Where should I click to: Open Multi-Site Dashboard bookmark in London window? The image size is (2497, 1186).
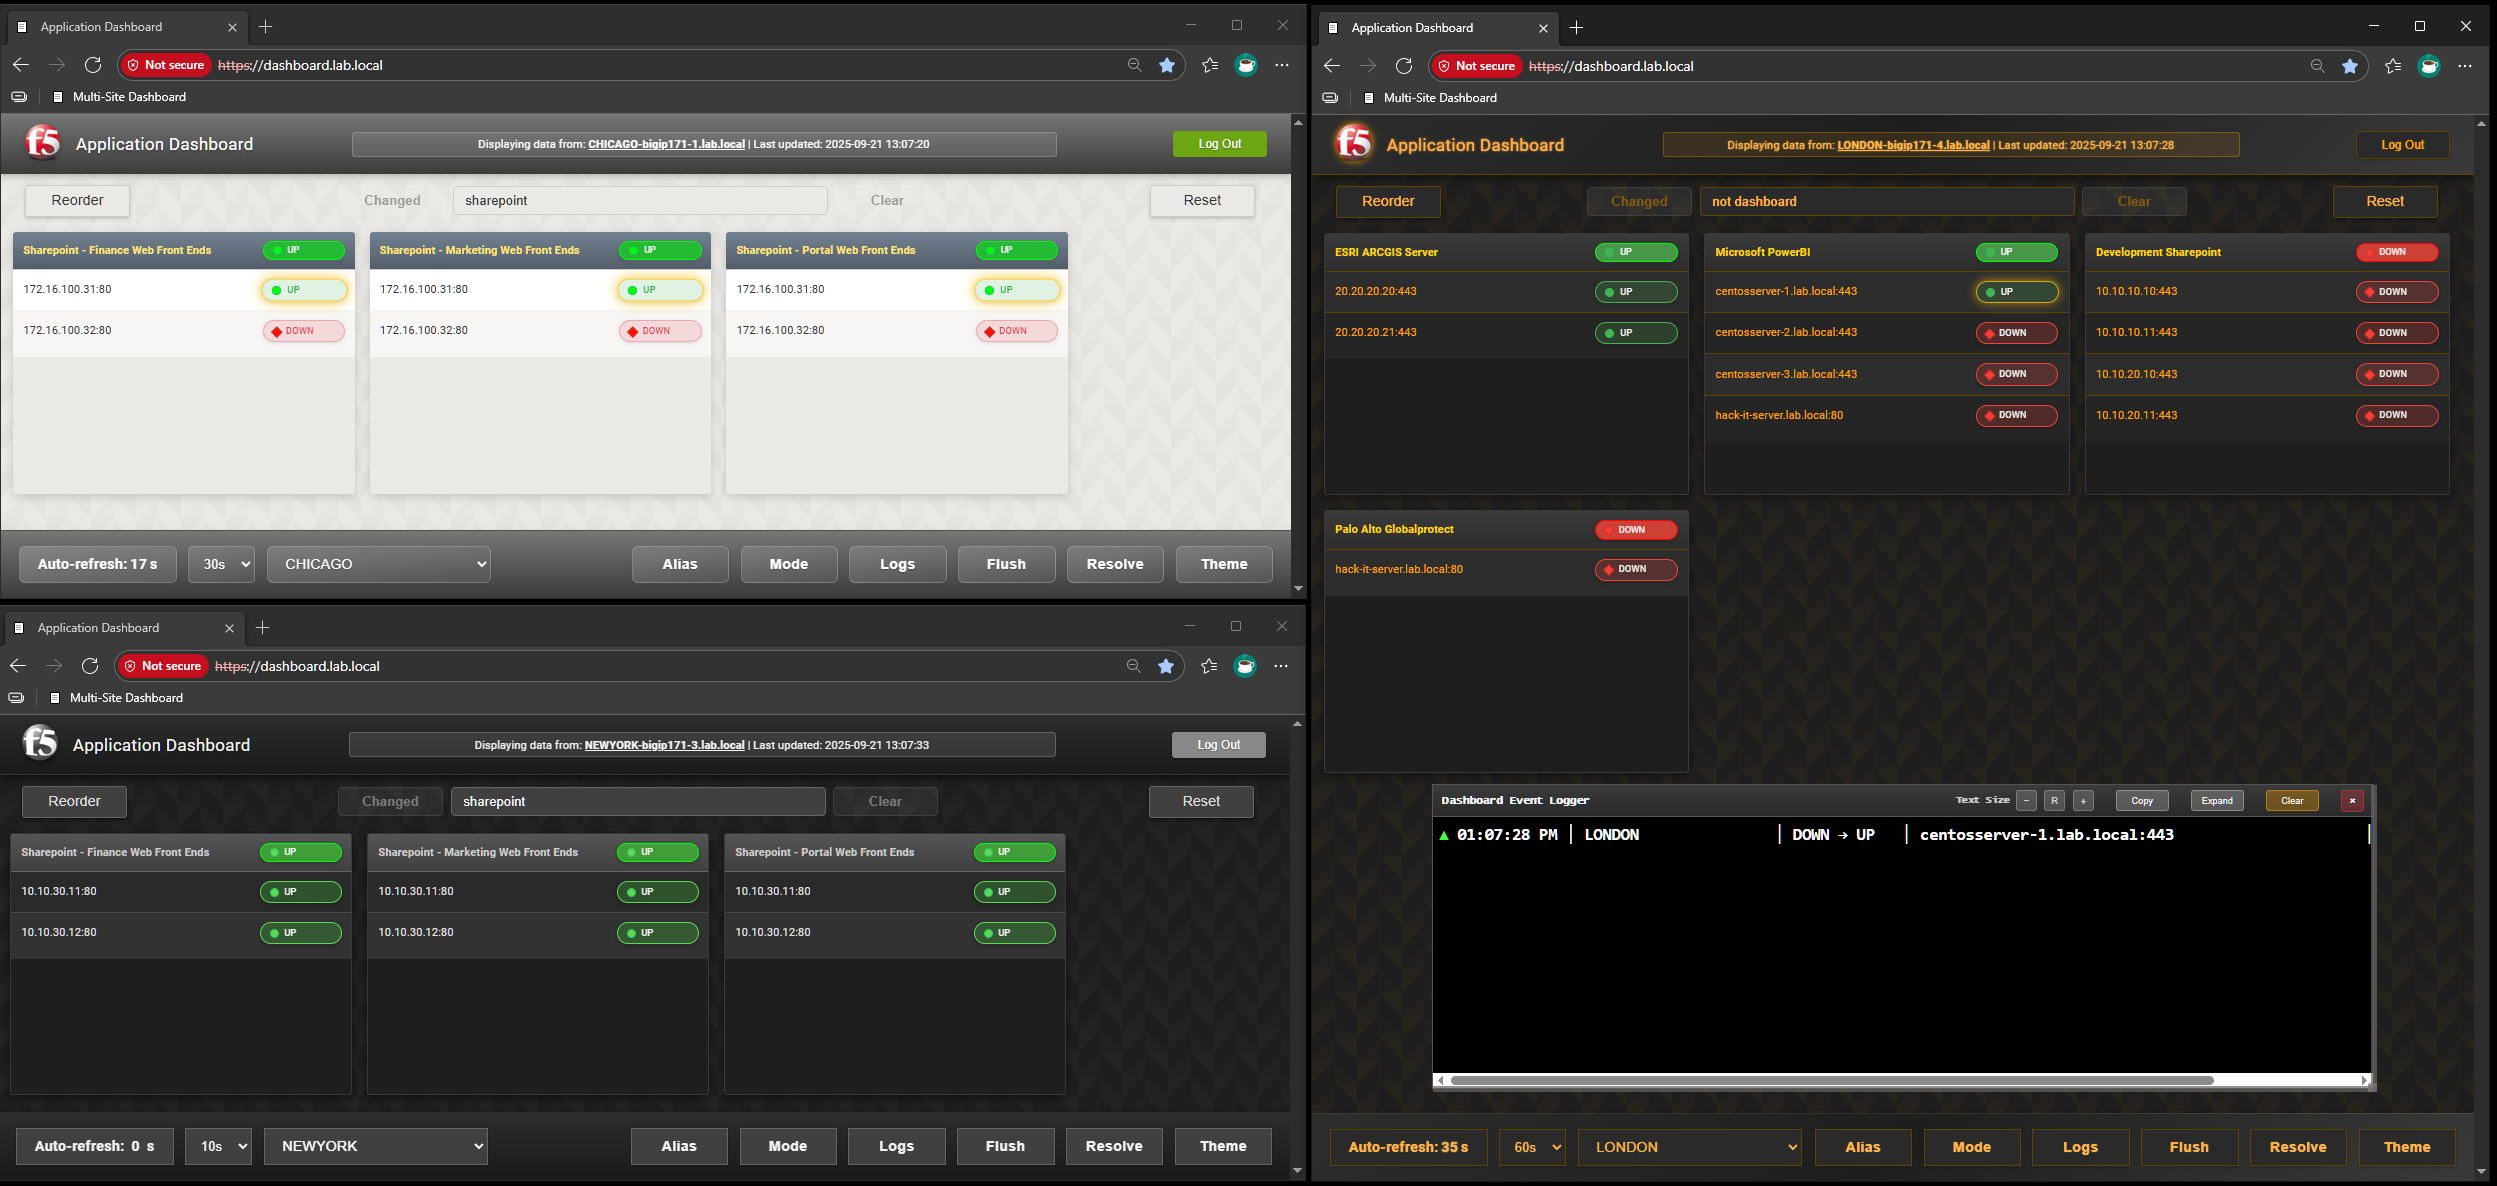point(1429,98)
